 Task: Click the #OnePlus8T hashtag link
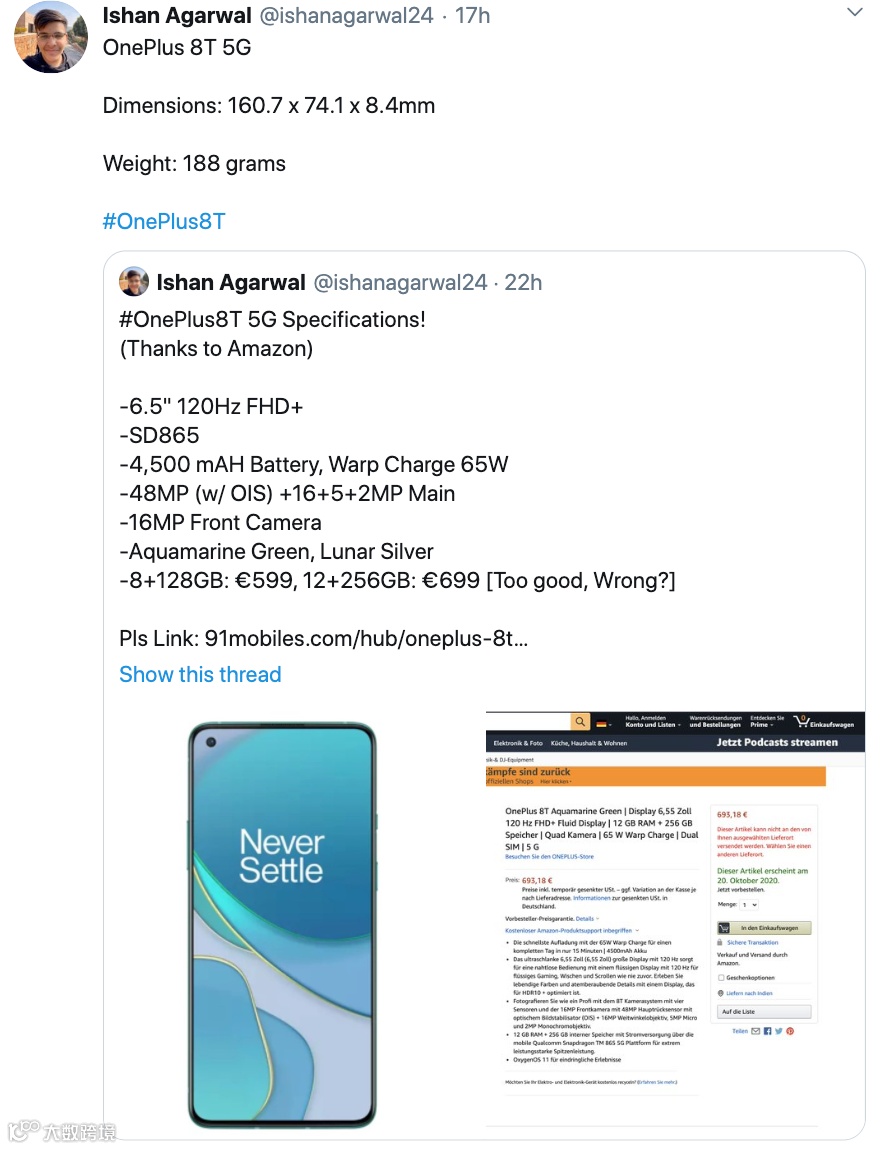point(164,221)
